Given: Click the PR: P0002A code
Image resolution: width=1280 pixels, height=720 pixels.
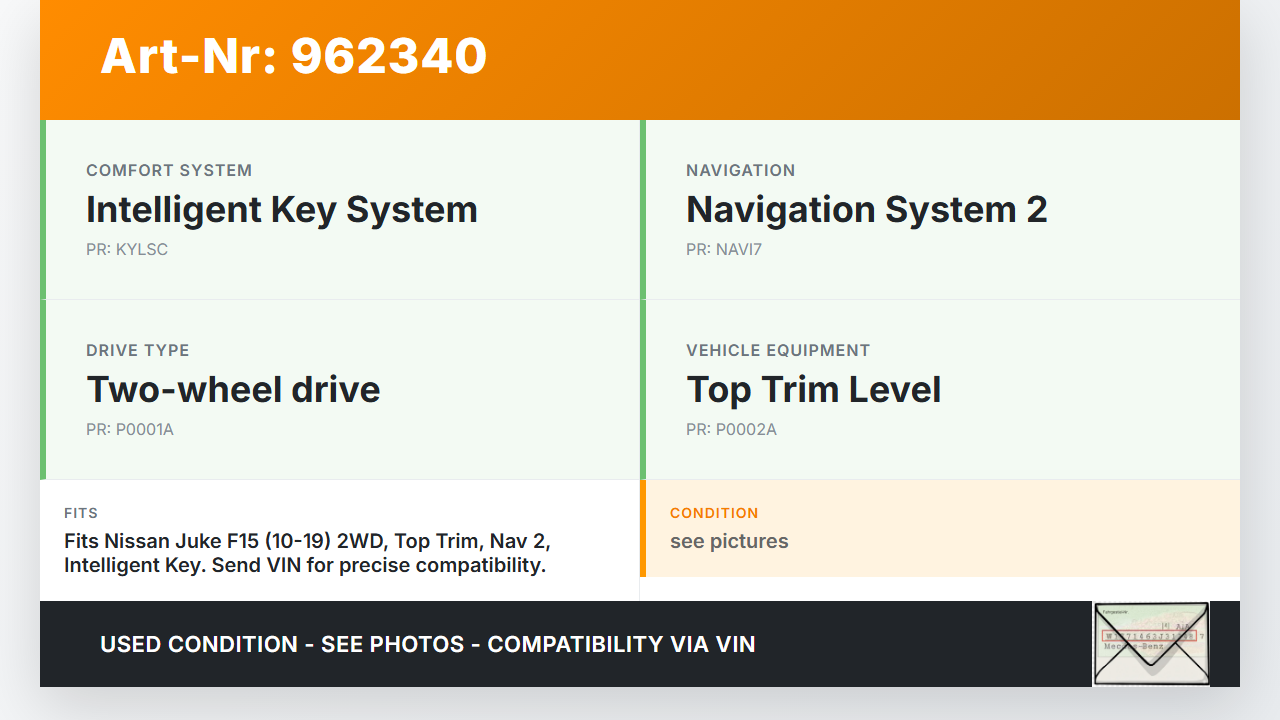Looking at the screenshot, I should coord(731,430).
